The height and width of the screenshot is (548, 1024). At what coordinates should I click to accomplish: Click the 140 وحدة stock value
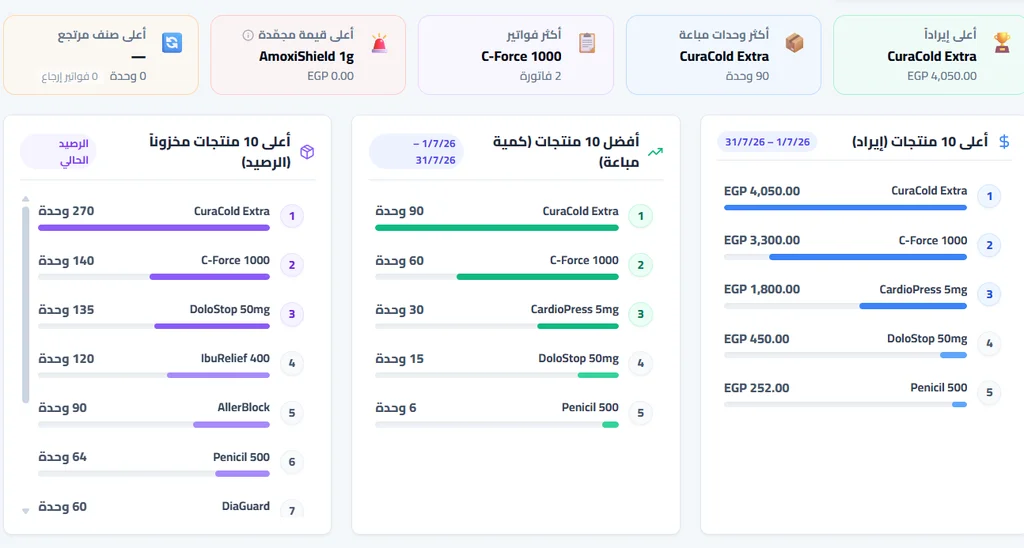[66, 261]
